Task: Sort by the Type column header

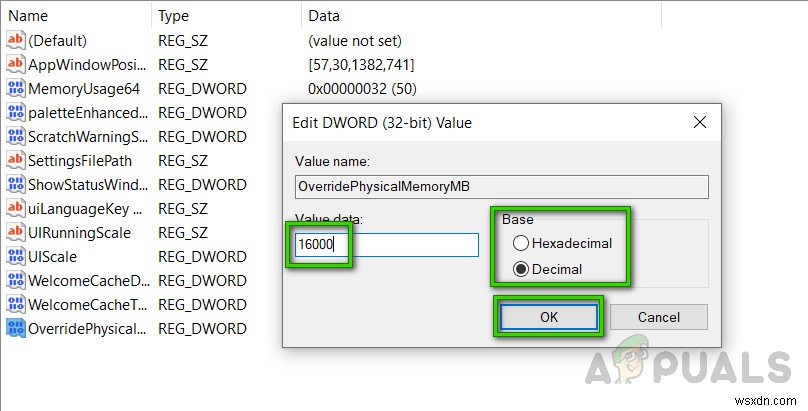Action: 225,15
